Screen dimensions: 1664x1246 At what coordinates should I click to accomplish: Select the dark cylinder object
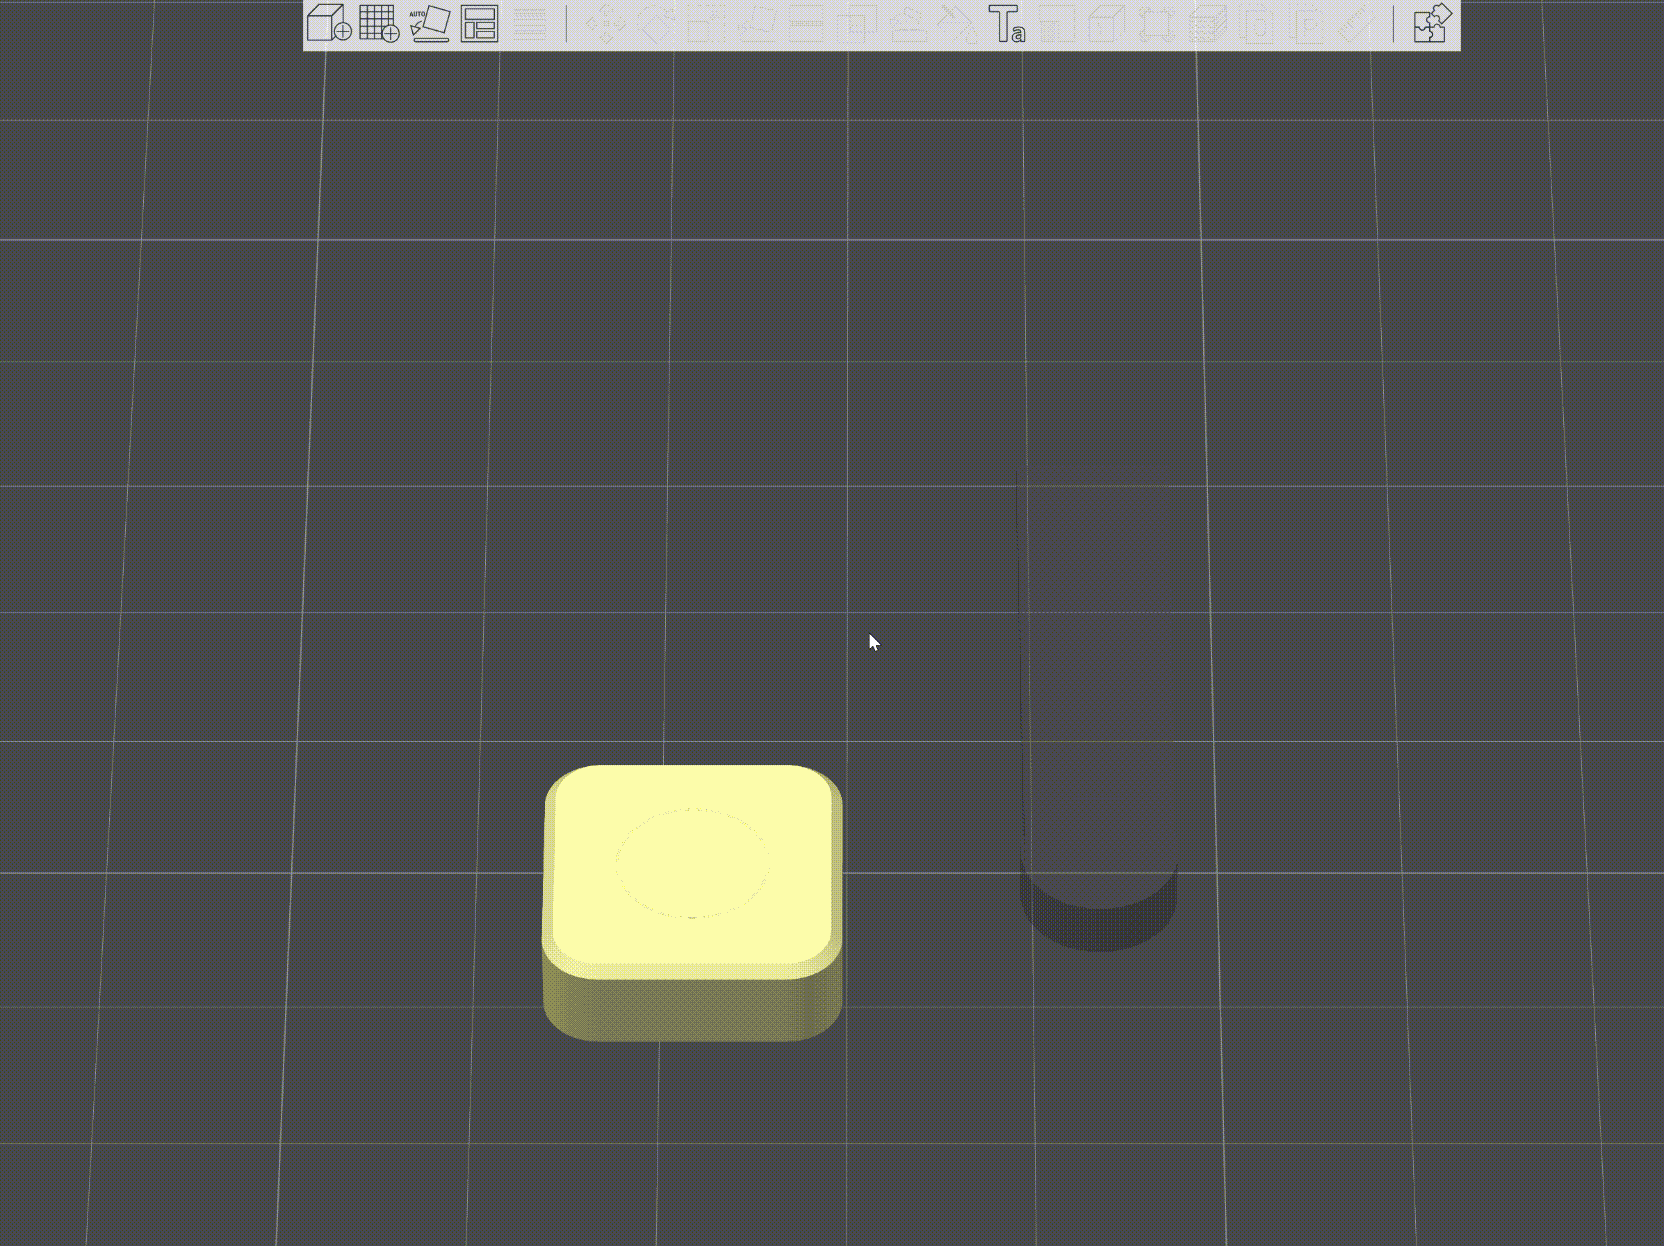click(1097, 690)
